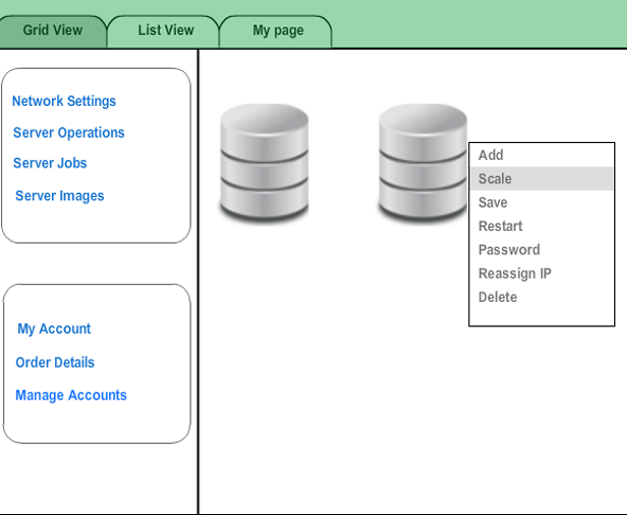Select the first server database icon
The height and width of the screenshot is (515, 627).
[x=264, y=162]
